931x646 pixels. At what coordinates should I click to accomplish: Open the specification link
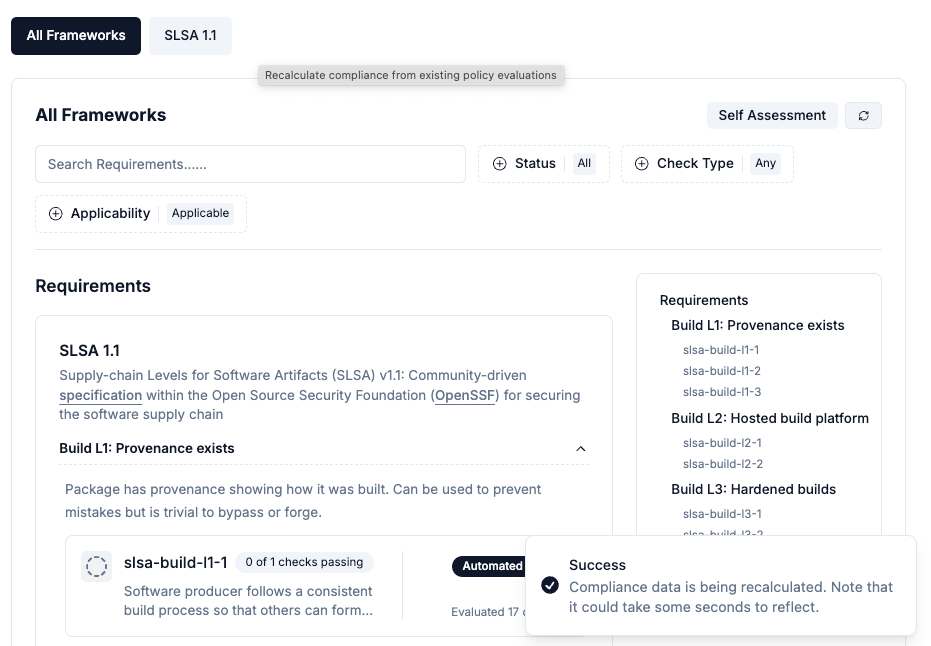pyautogui.click(x=100, y=395)
